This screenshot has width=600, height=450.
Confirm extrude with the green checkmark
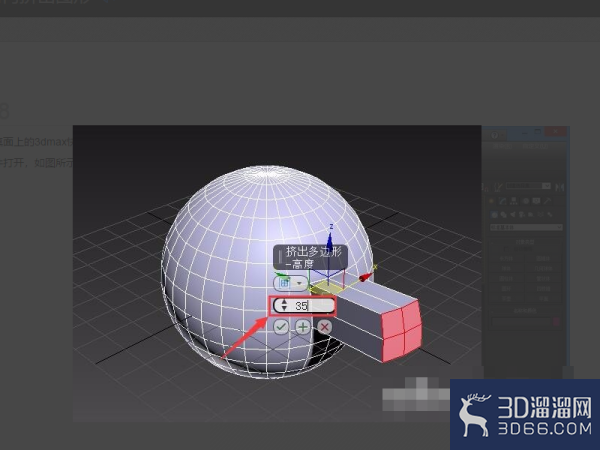tap(281, 327)
